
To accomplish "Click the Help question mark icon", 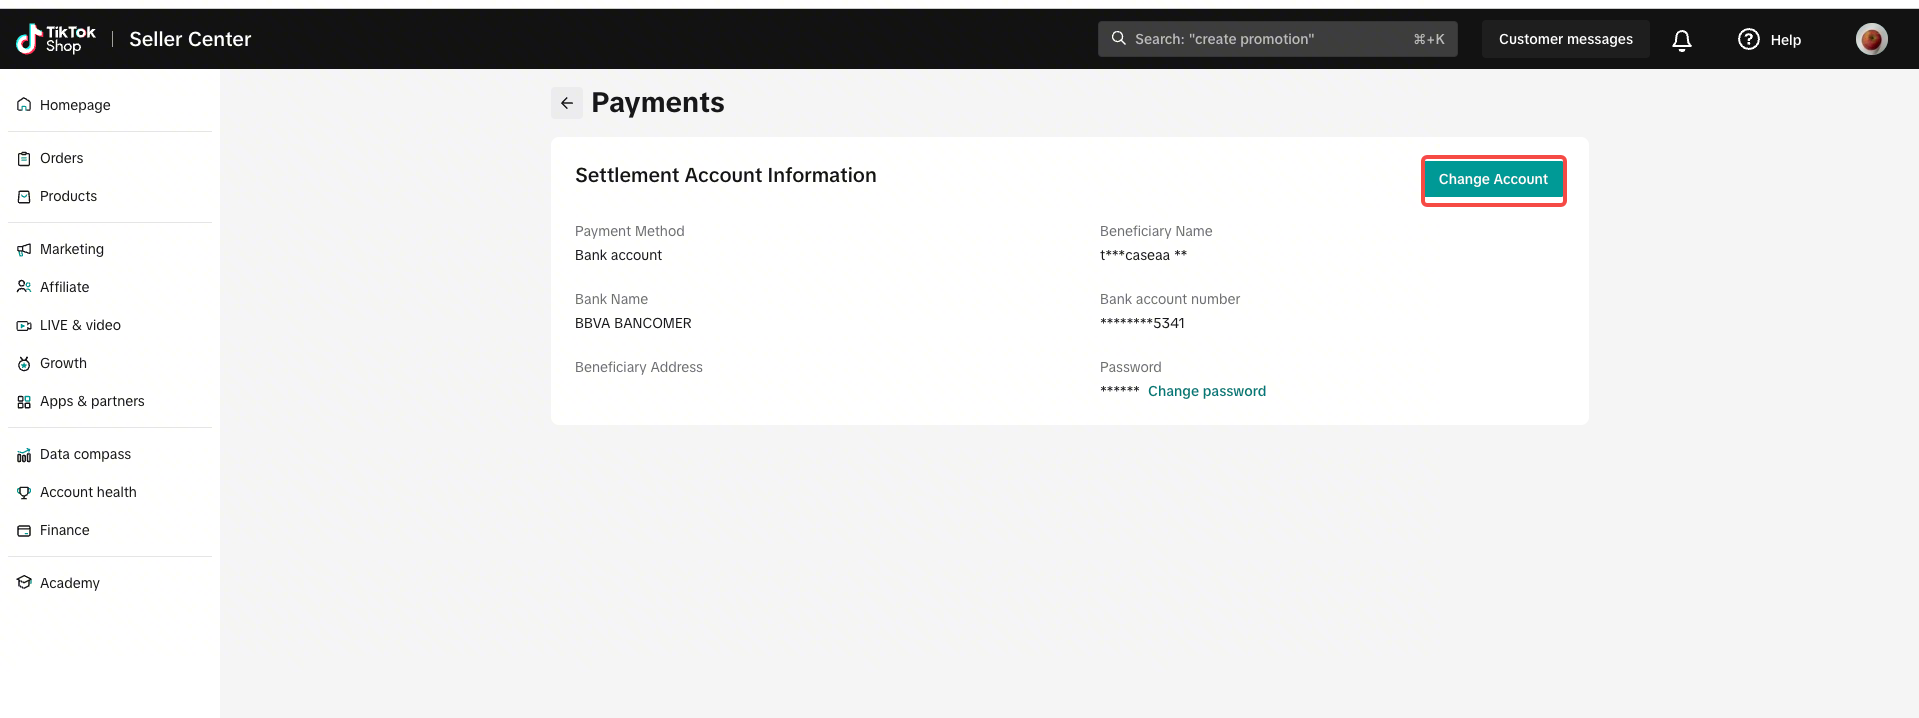I will coord(1748,39).
